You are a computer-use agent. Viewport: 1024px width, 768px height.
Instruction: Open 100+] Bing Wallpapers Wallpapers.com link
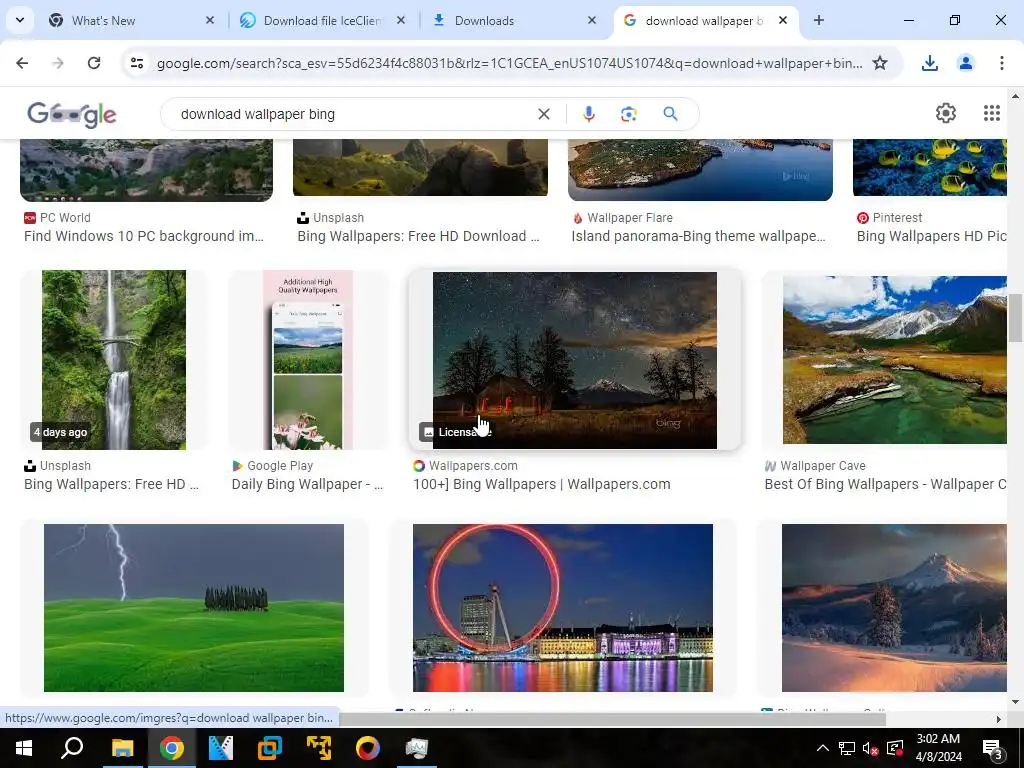(x=542, y=484)
